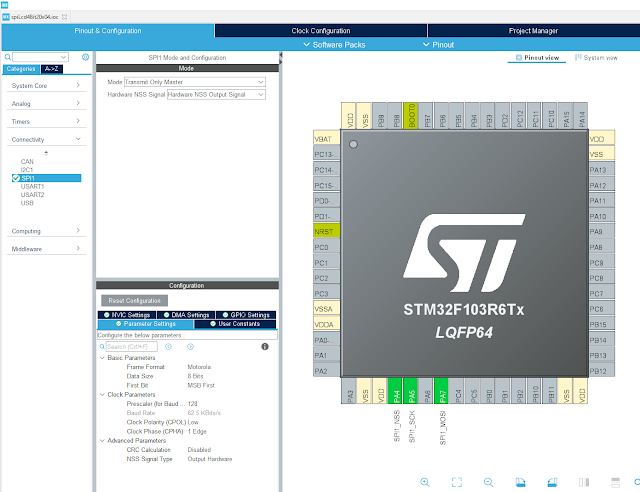Image resolution: width=640 pixels, height=492 pixels.
Task: Open GPIO Settings tab
Action: [246, 315]
